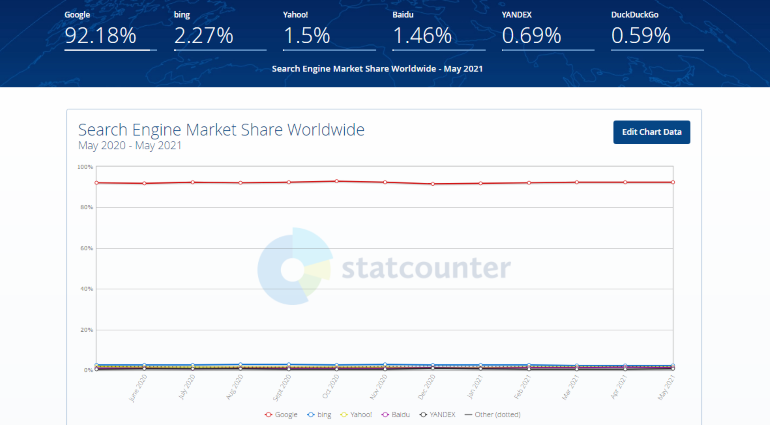Click Google data point for June 2020
Screen dimensions: 770x425
point(144,183)
